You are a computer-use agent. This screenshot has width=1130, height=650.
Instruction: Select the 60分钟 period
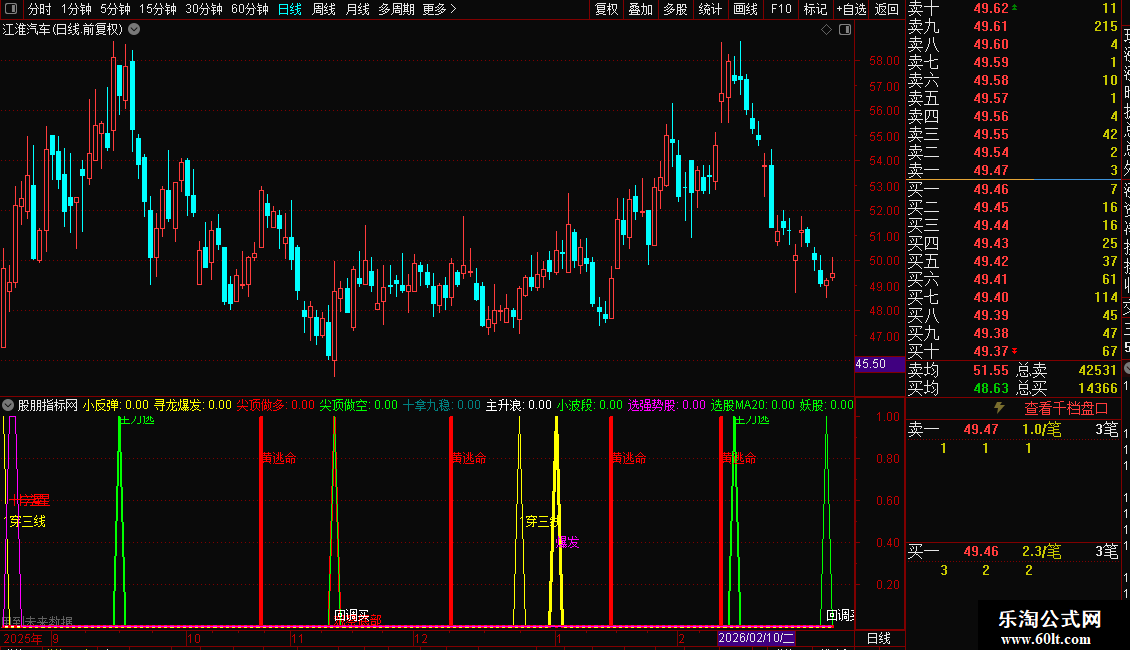tap(249, 9)
